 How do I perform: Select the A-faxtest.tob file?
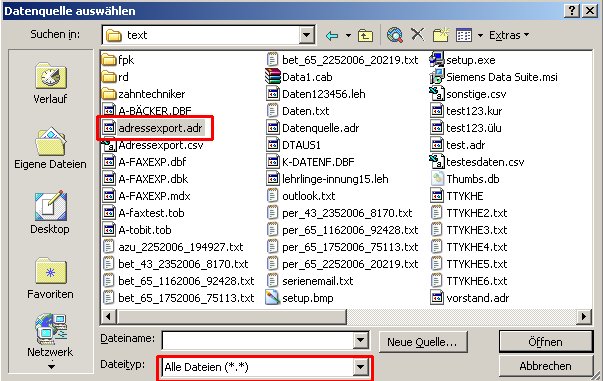pos(143,213)
